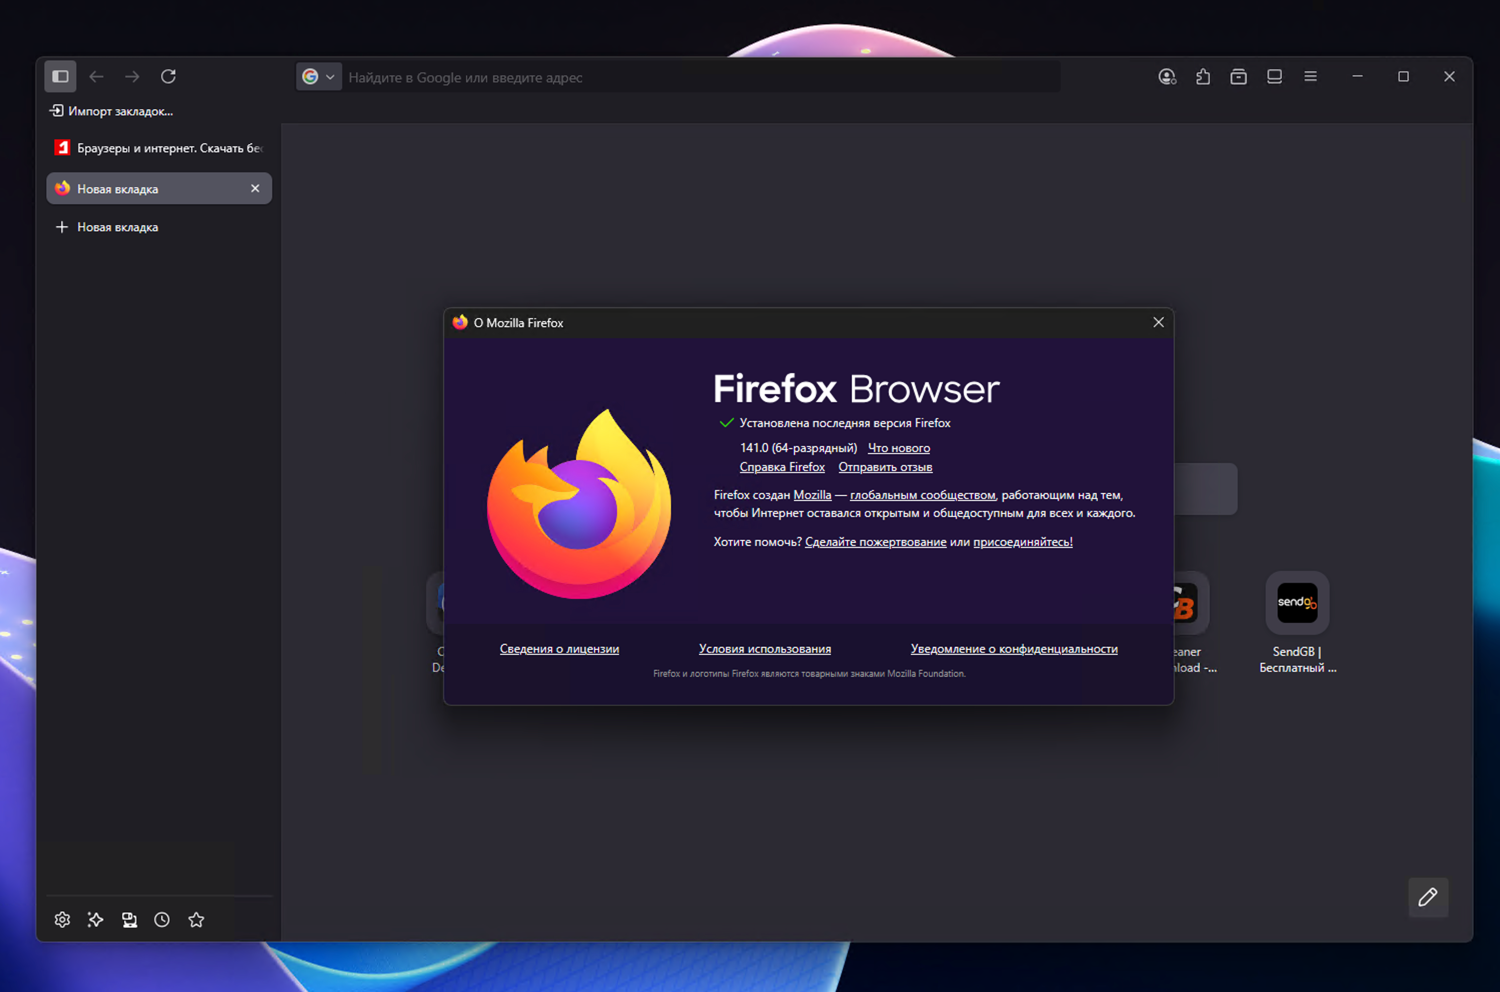
Task: Close the О Mozilla Firefox dialog
Action: tap(1158, 322)
